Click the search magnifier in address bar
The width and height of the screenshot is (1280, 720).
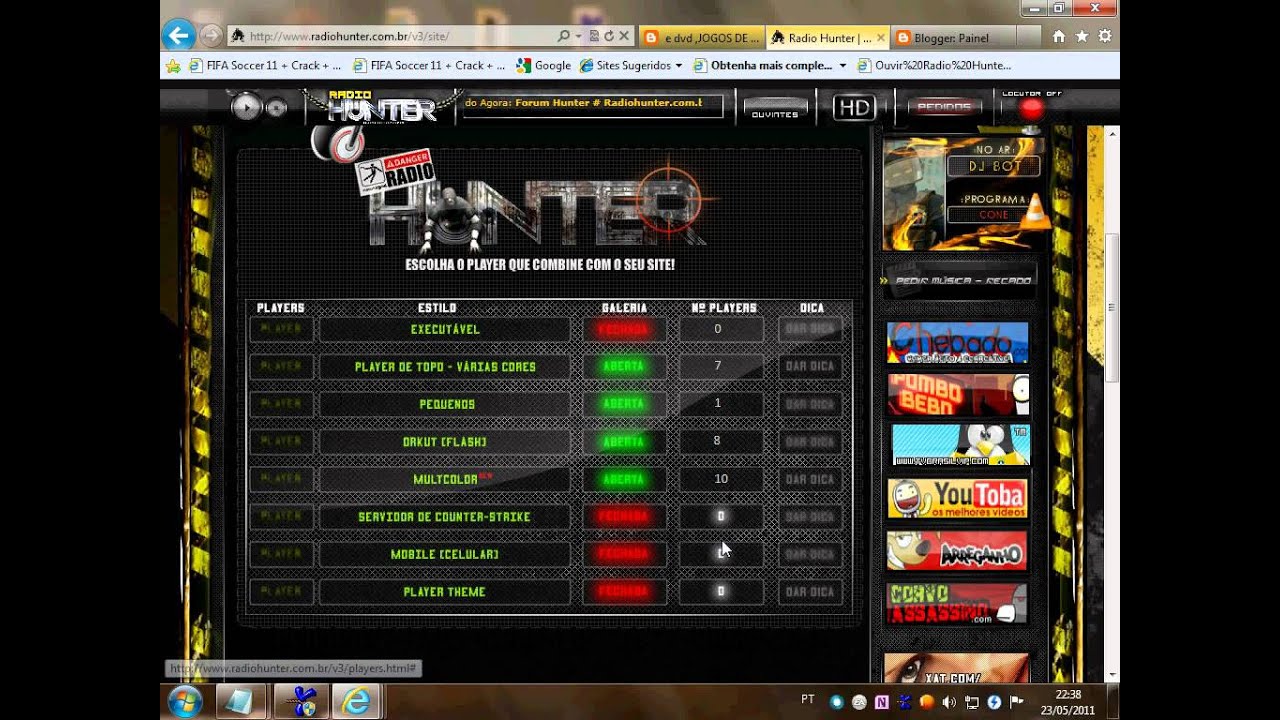pyautogui.click(x=564, y=36)
